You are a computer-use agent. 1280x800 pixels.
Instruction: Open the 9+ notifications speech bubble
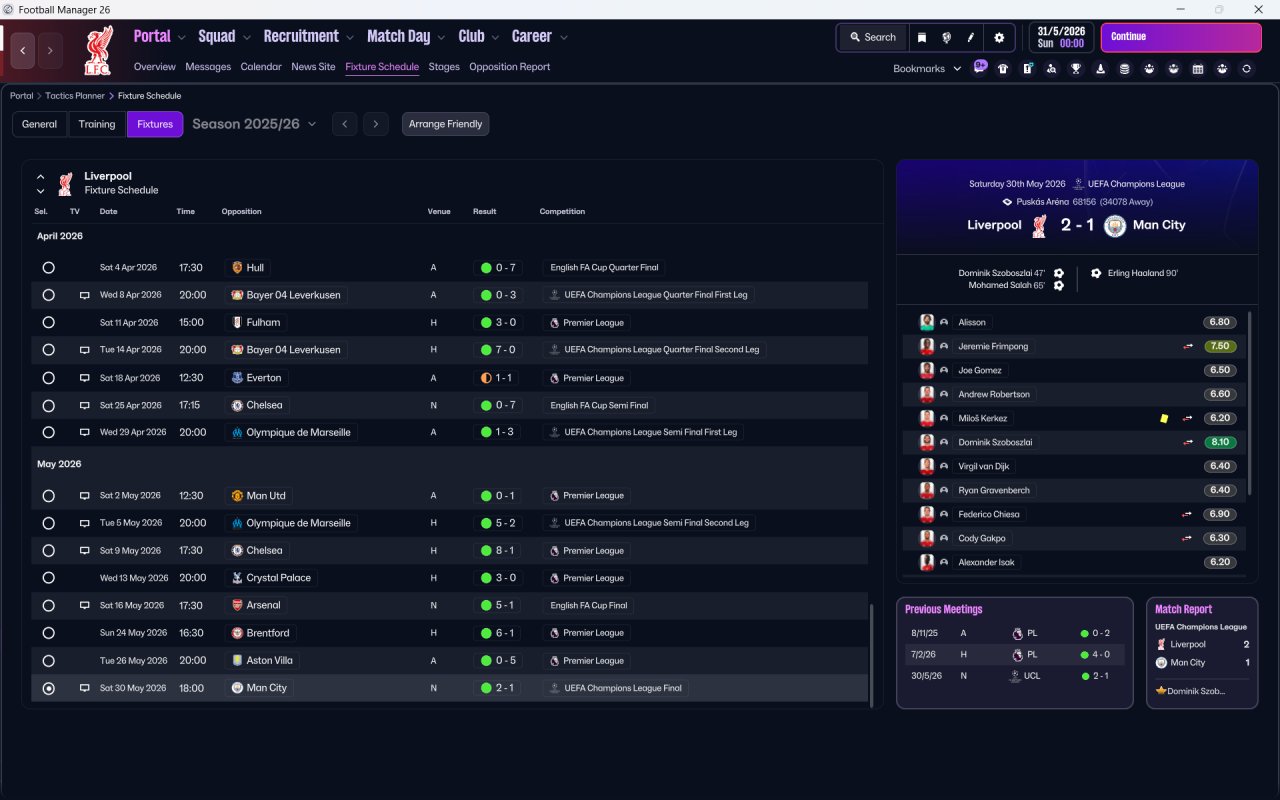(980, 67)
